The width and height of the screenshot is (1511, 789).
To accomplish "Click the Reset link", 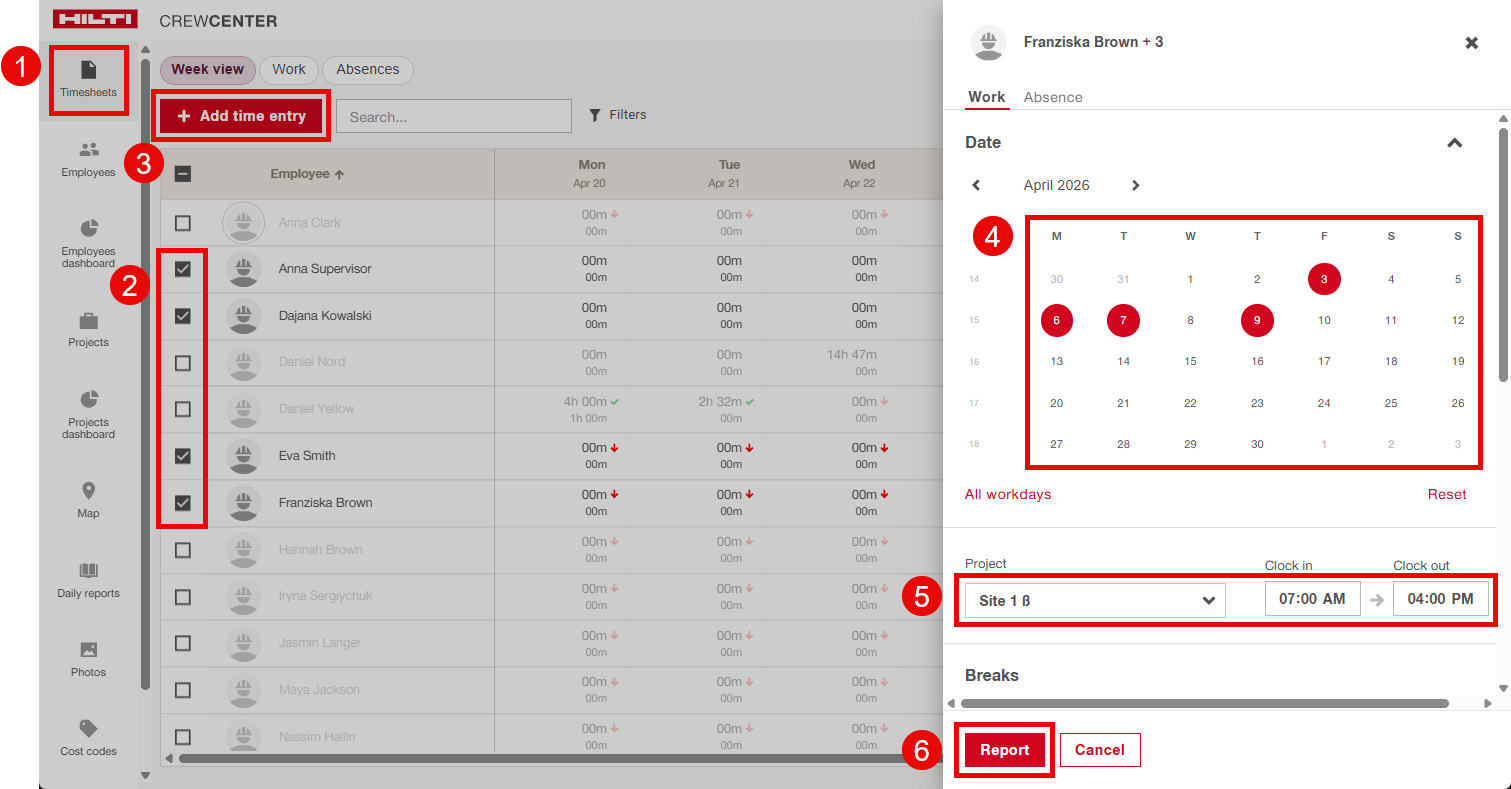I will (1447, 494).
